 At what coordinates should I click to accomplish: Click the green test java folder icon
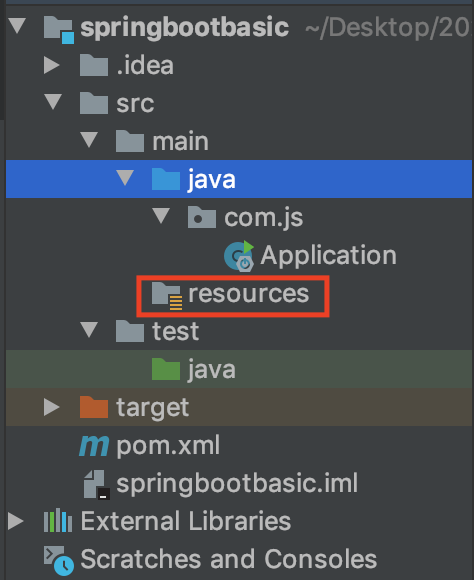click(166, 369)
